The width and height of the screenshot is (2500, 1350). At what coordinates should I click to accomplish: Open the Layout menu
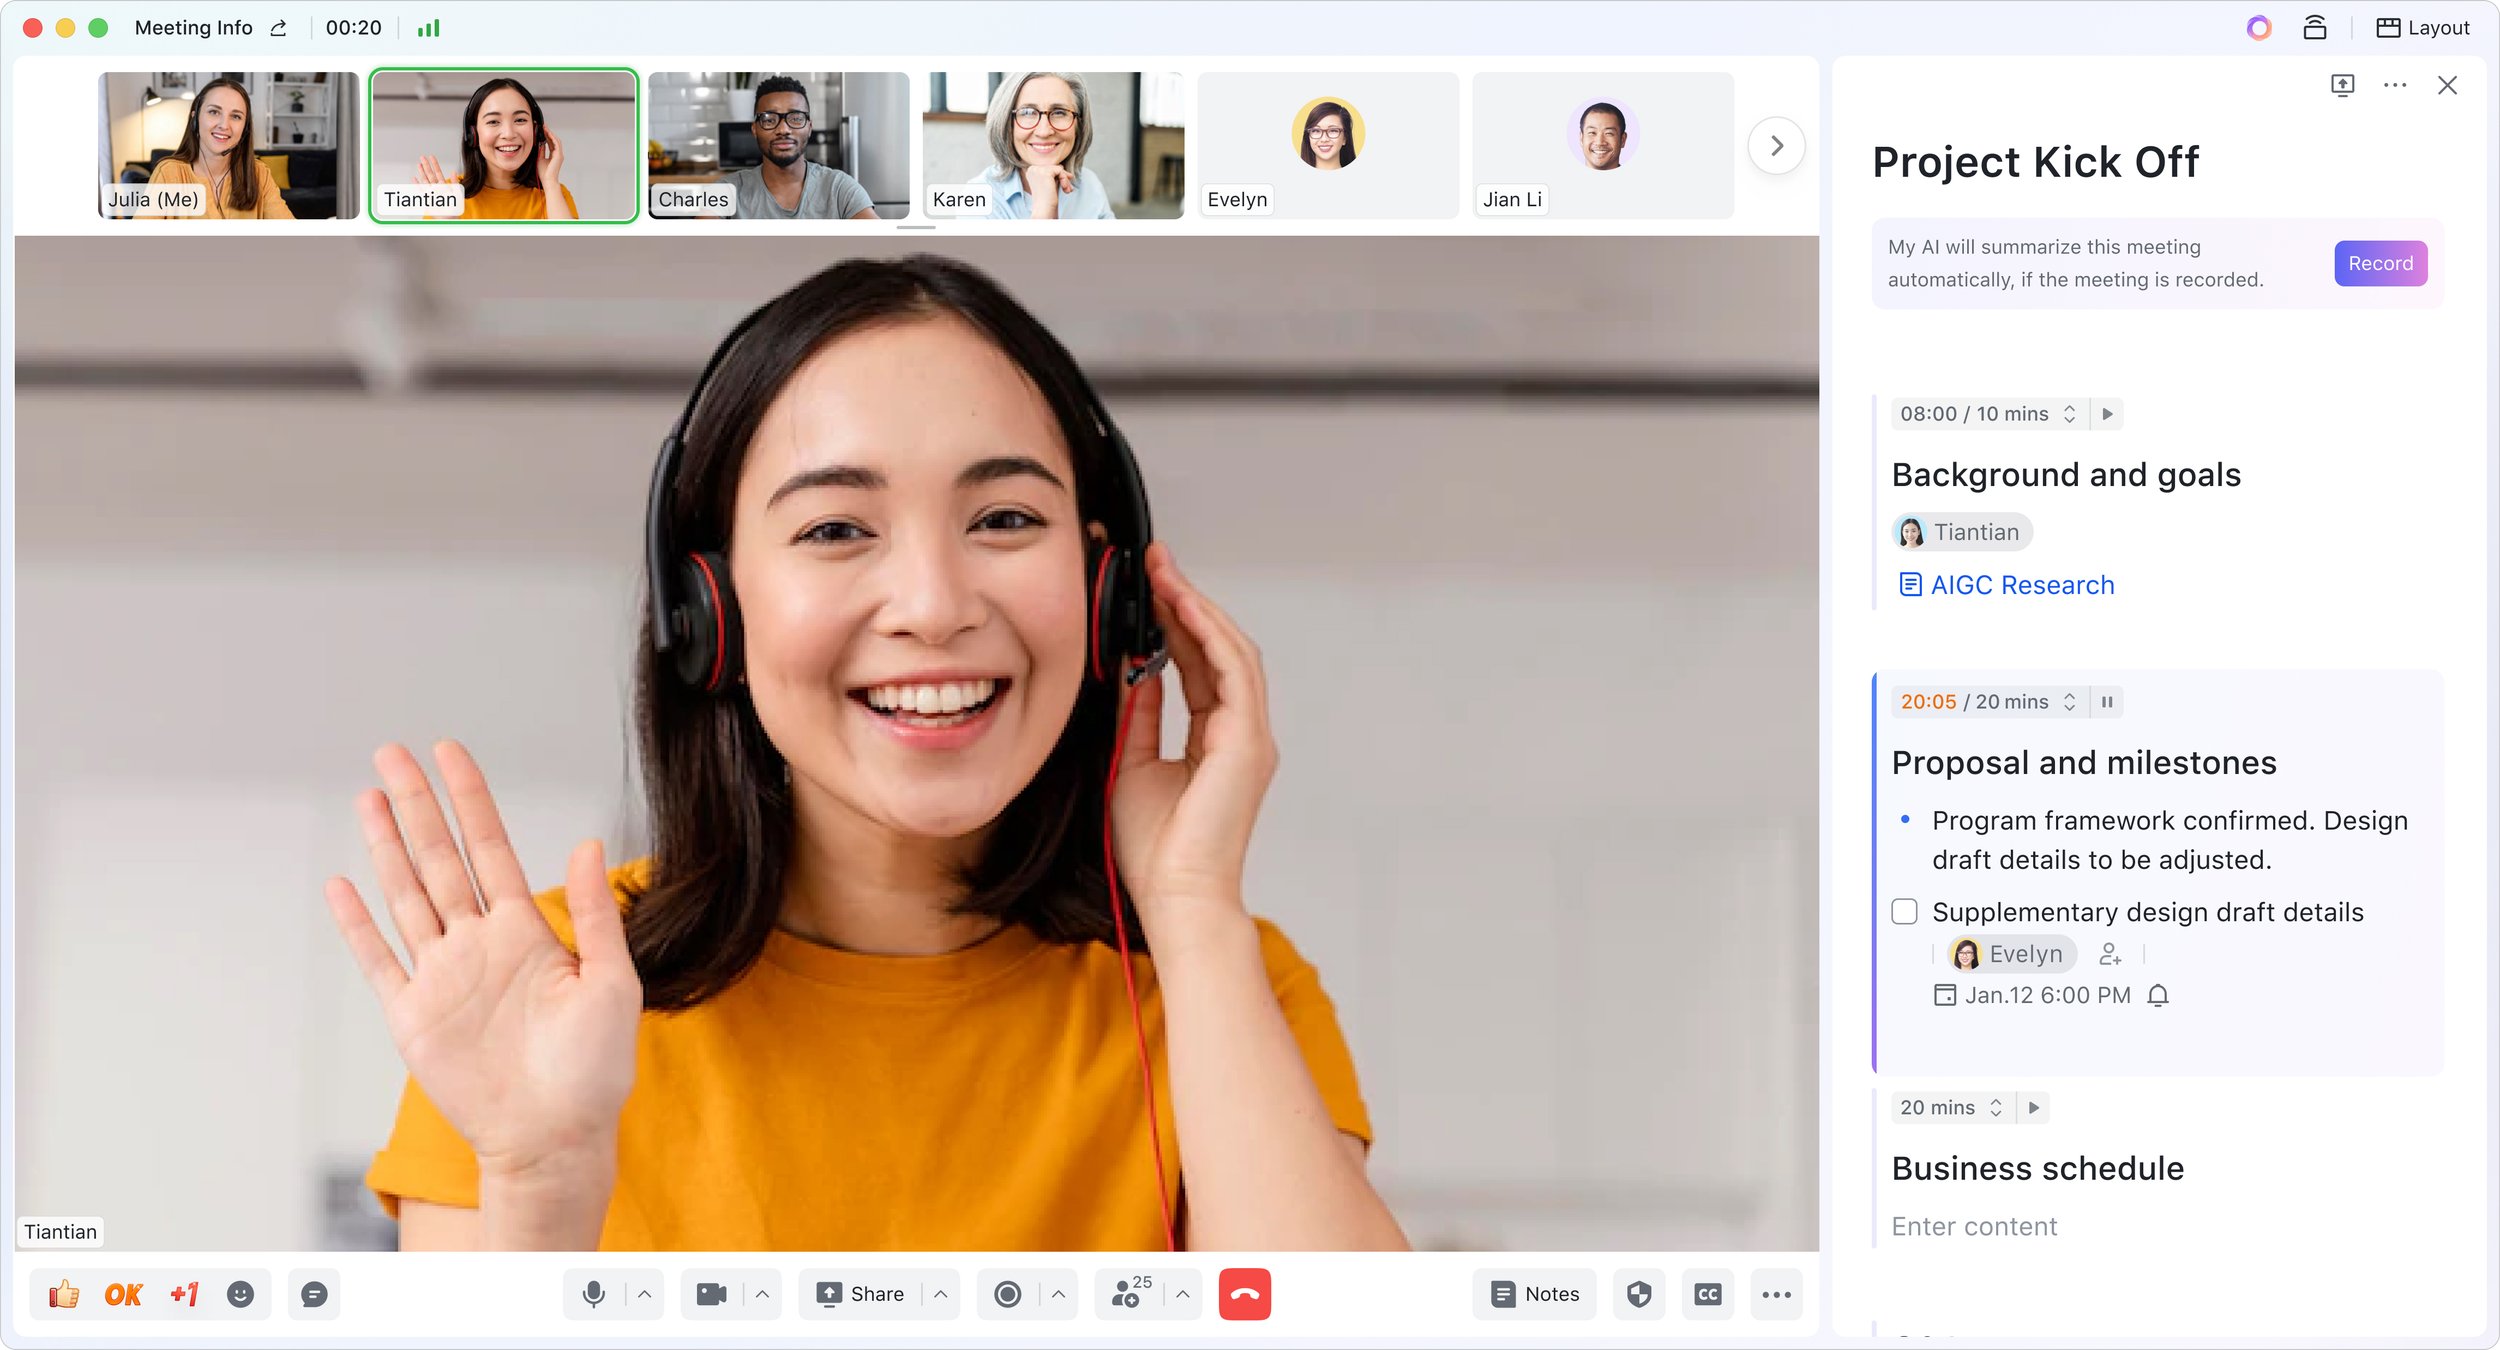point(2423,28)
